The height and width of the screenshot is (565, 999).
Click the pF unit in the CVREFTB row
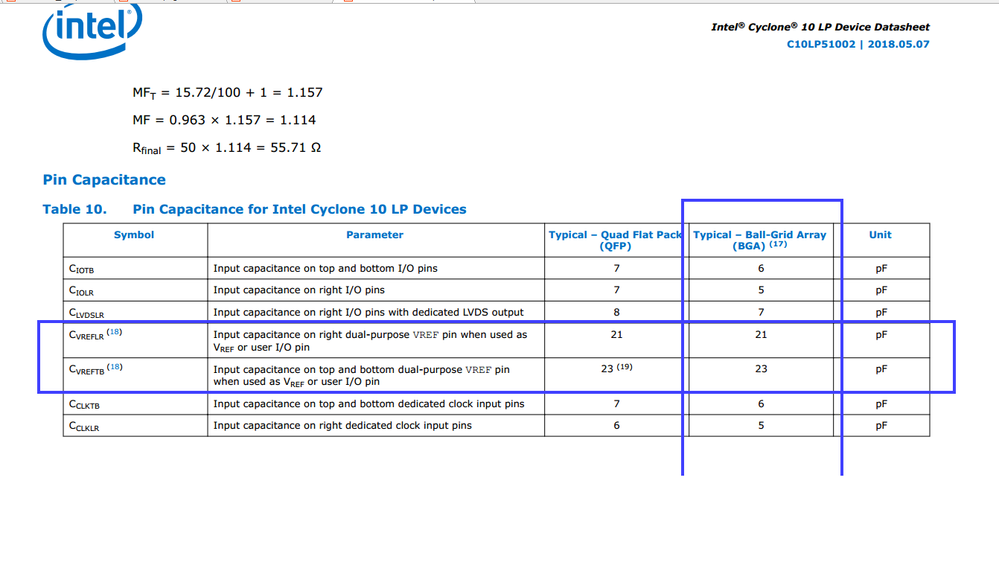[x=881, y=369]
